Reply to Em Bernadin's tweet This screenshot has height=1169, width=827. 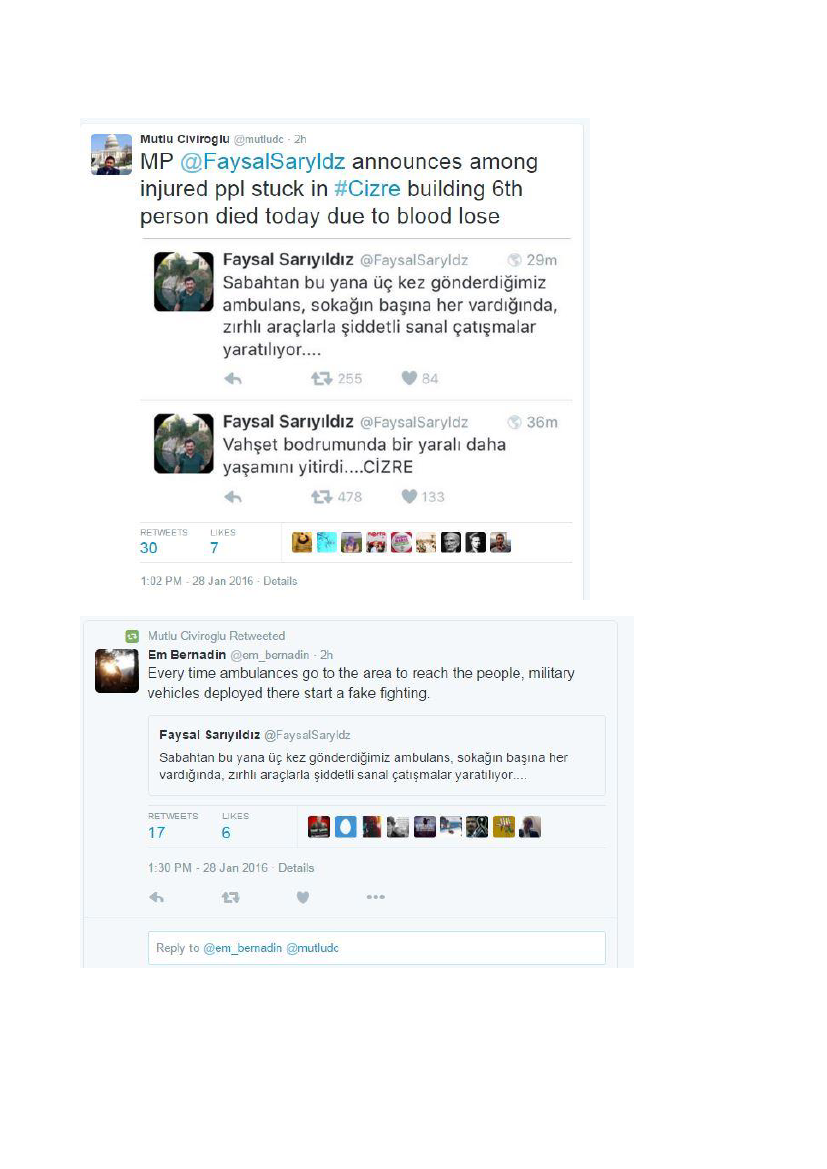[x=157, y=898]
